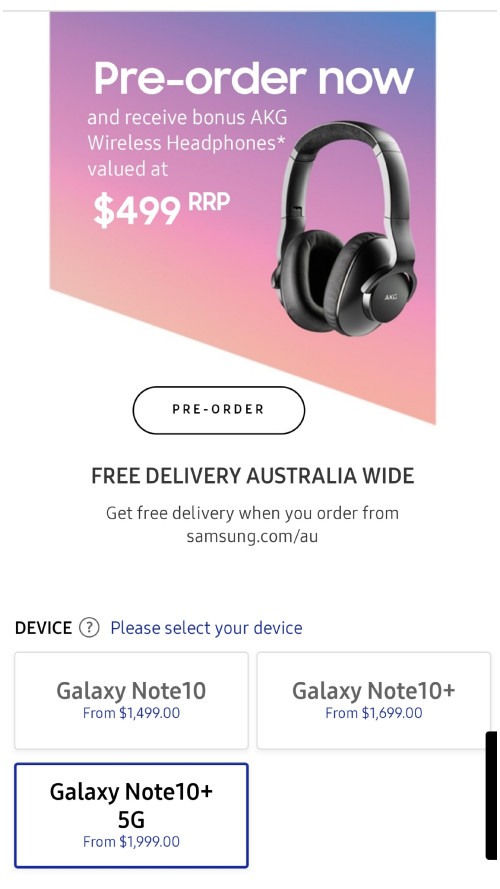
Task: Choose the Galaxy Note10+ device option
Action: pos(374,701)
